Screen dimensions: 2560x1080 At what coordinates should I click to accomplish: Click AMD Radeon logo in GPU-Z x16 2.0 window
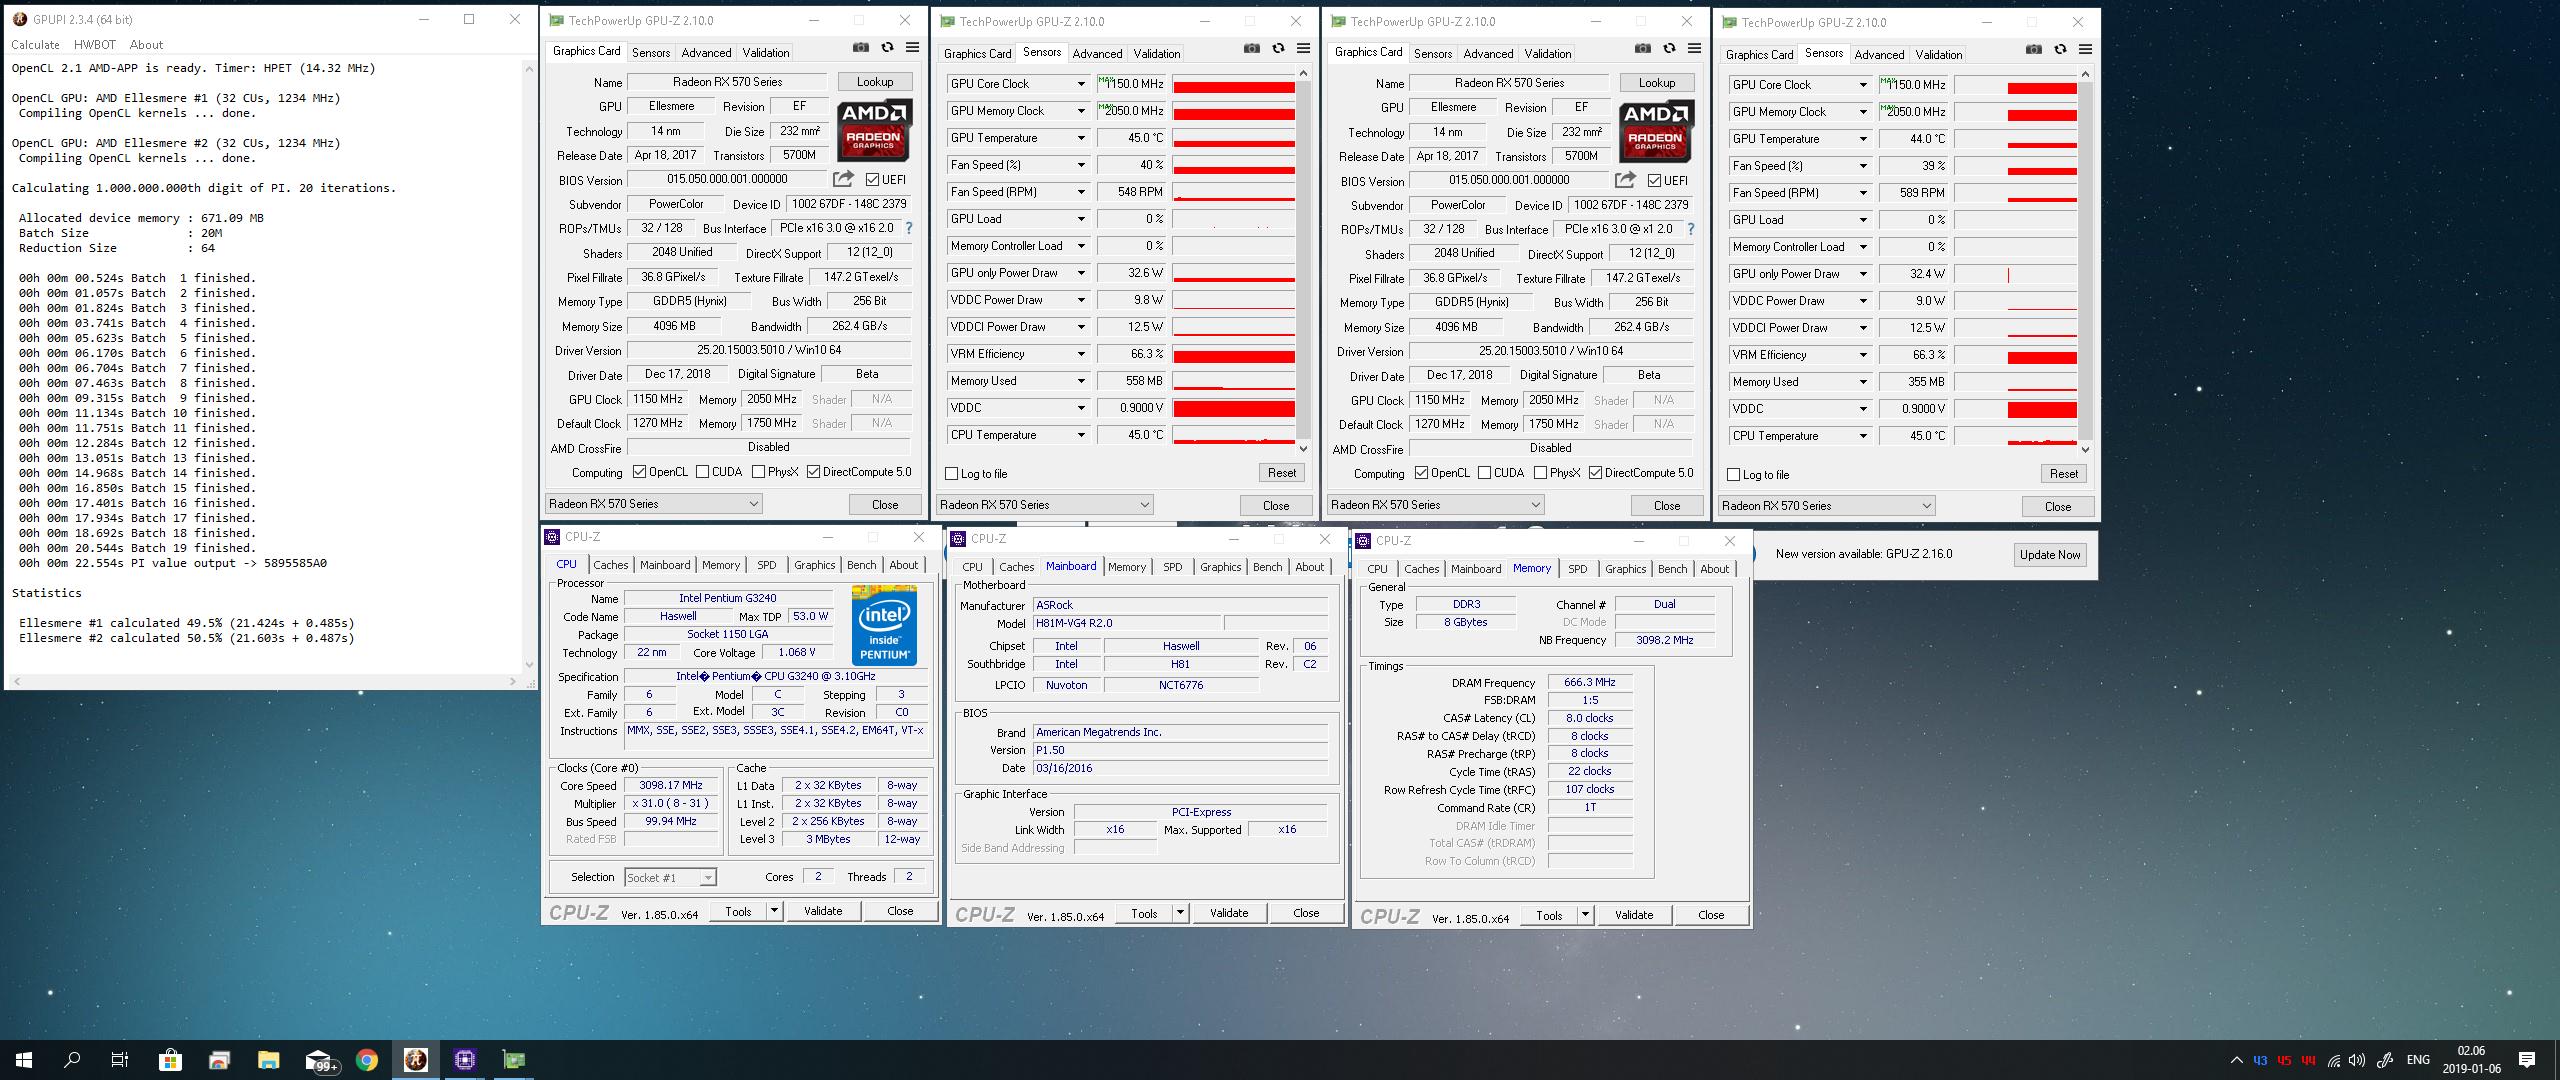(873, 130)
